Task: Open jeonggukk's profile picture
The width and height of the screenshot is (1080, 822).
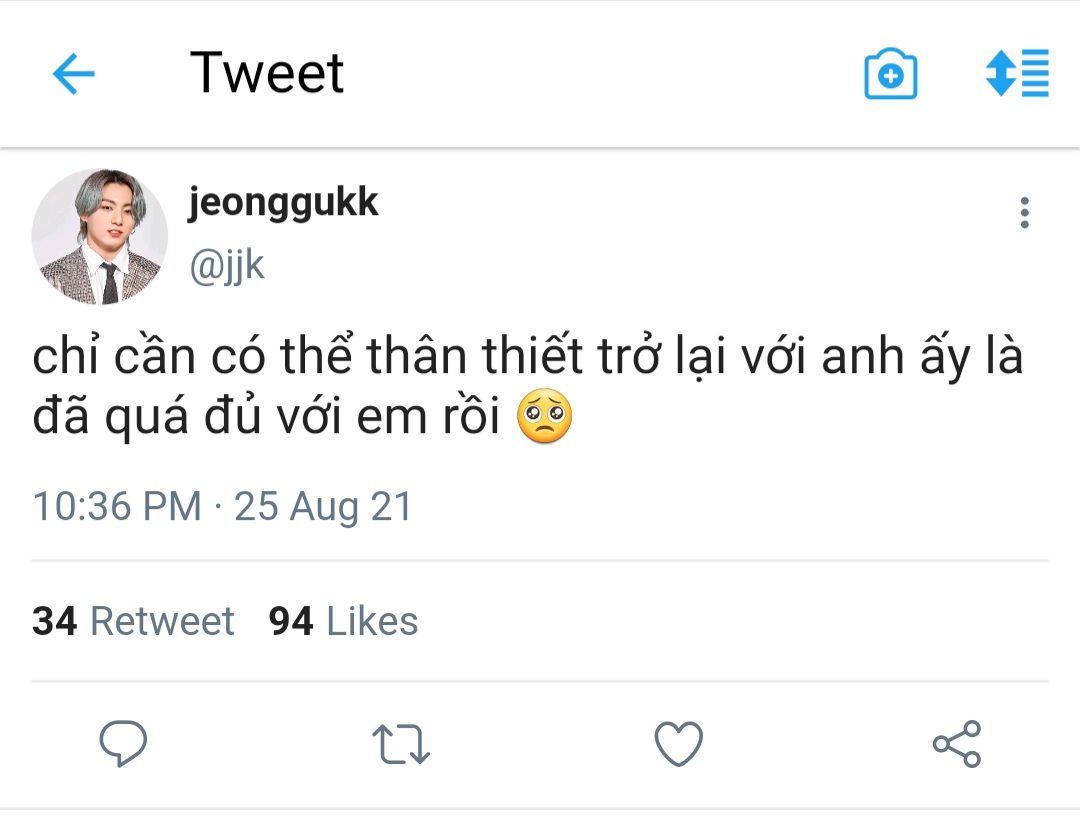Action: pos(100,237)
